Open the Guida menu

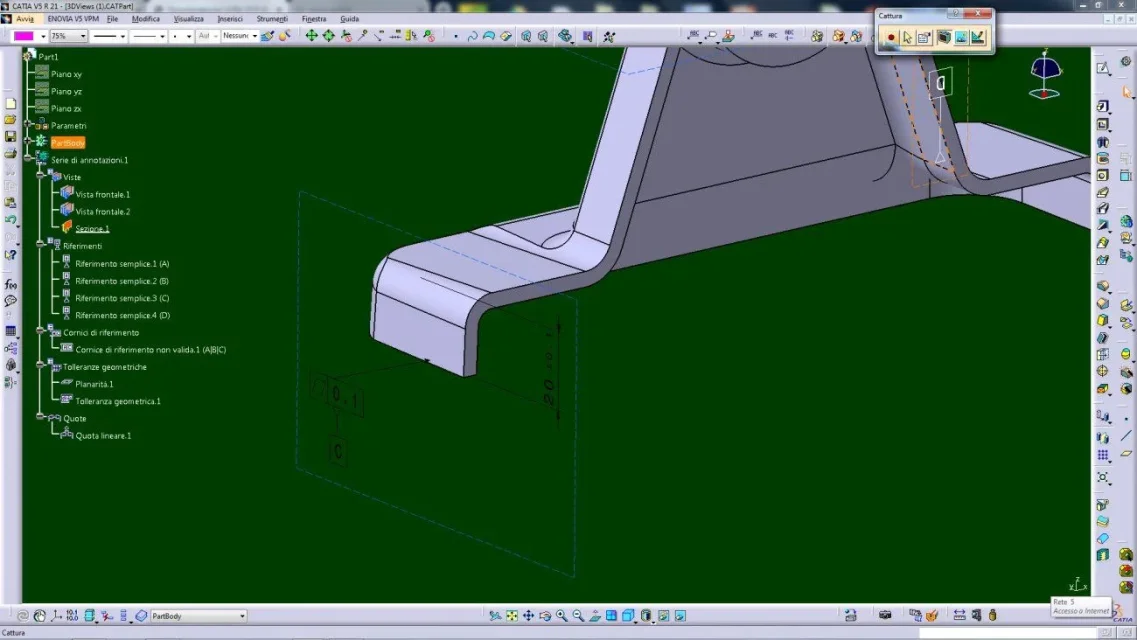350,19
